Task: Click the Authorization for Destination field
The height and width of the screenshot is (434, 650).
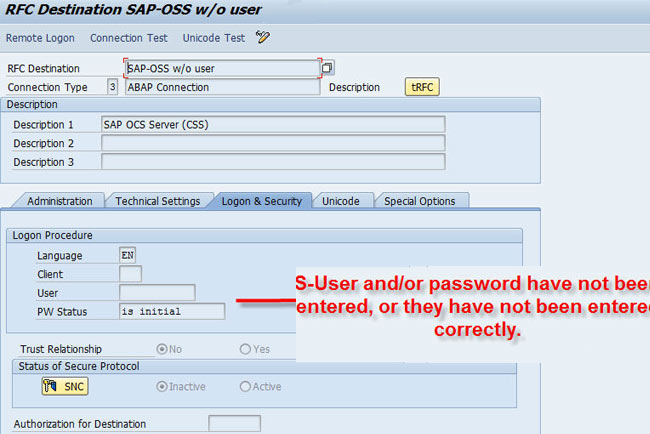Action: tap(235, 424)
